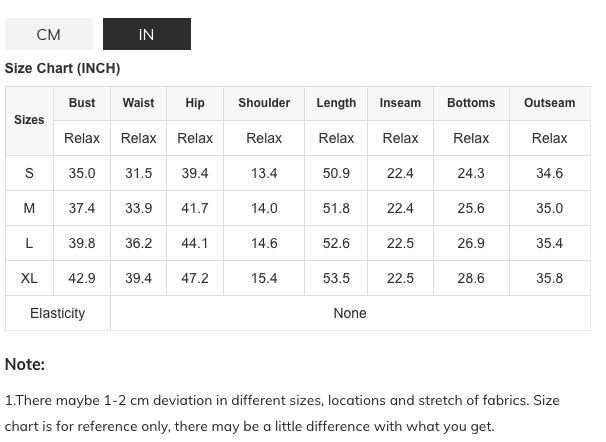
Task: Click the Hip column header
Action: (x=195, y=103)
